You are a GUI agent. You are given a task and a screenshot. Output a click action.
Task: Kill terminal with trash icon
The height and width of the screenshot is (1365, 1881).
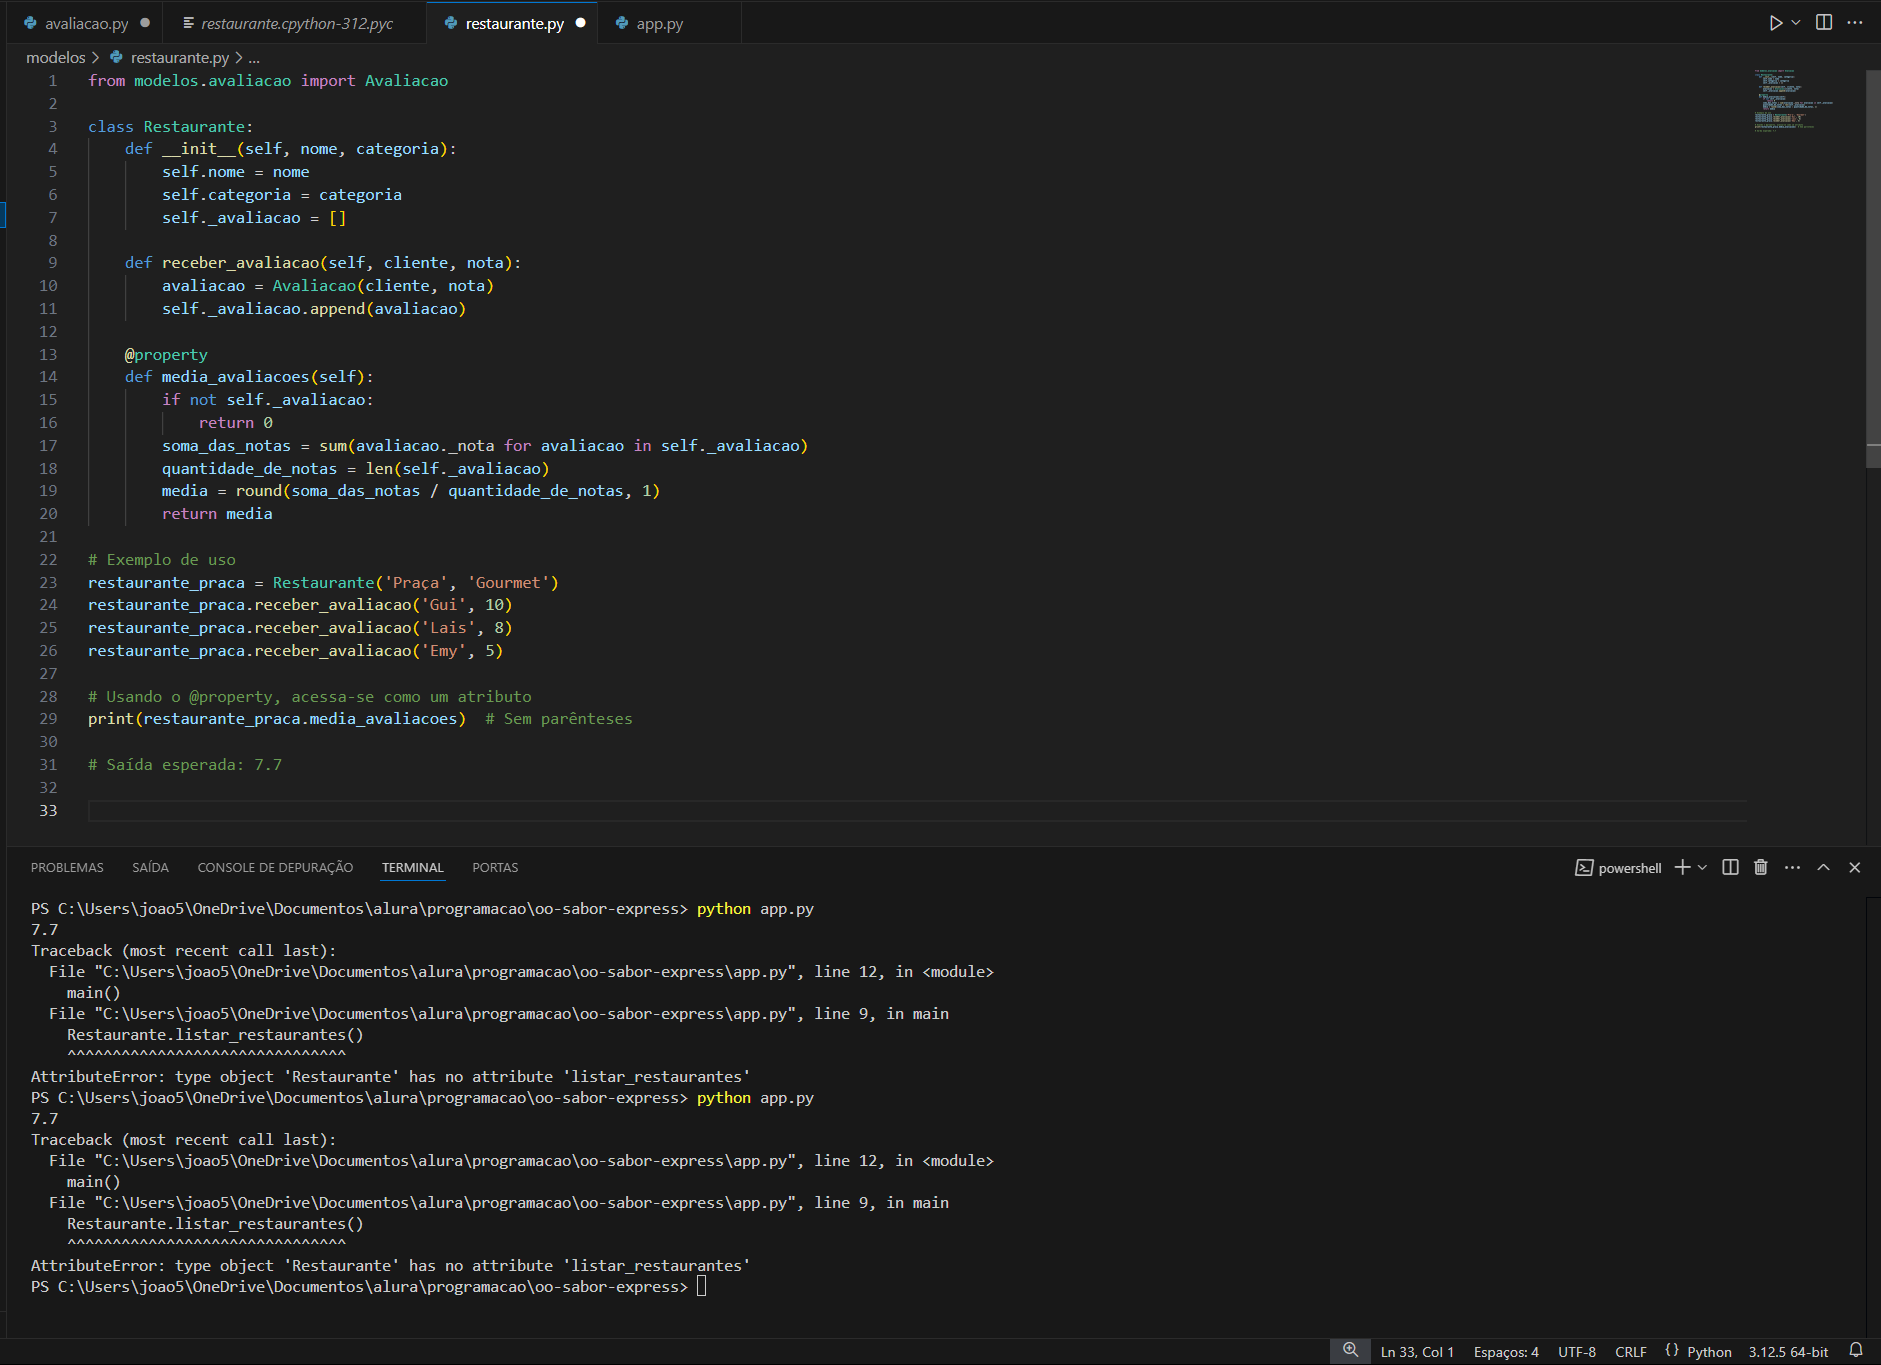[x=1761, y=867]
